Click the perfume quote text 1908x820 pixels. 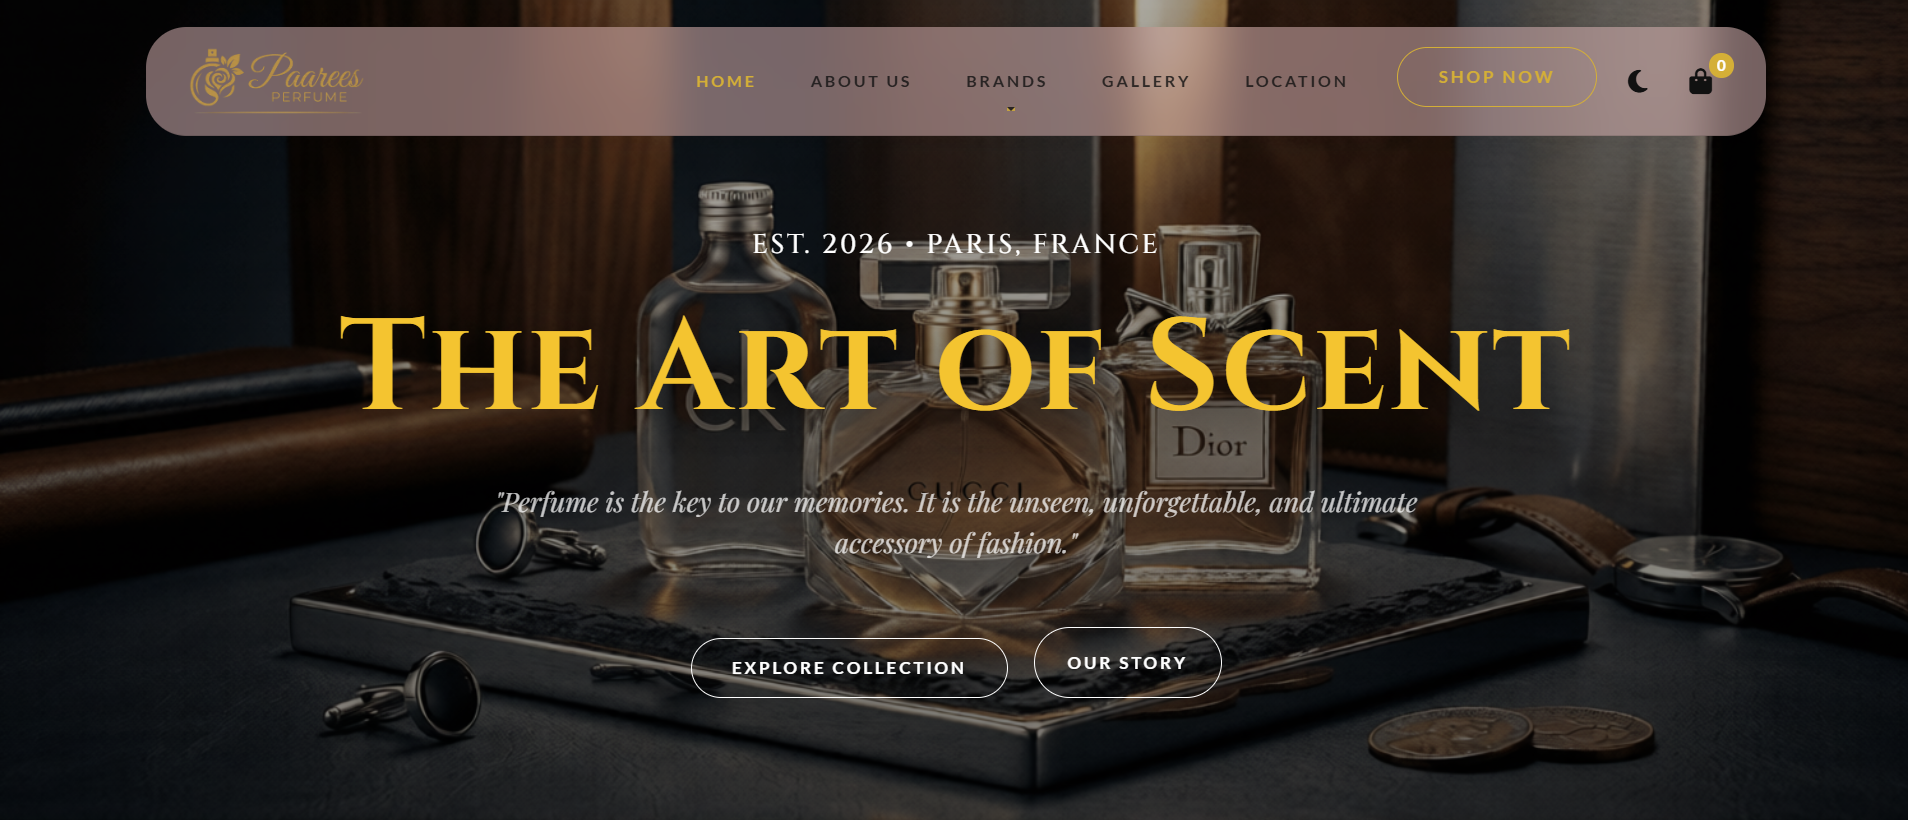957,523
